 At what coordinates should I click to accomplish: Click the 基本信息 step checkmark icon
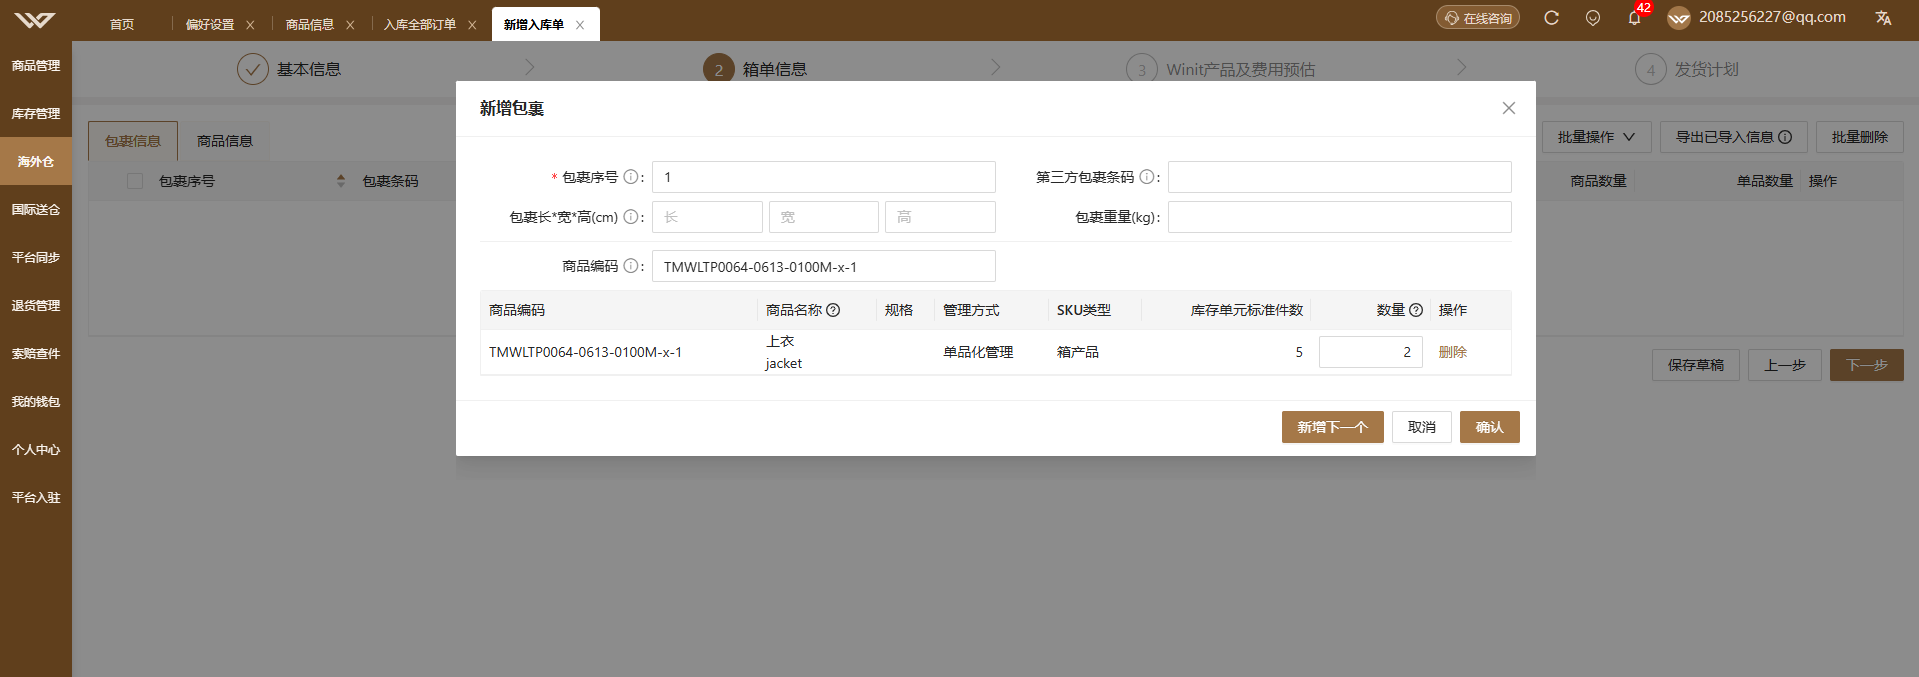click(253, 69)
